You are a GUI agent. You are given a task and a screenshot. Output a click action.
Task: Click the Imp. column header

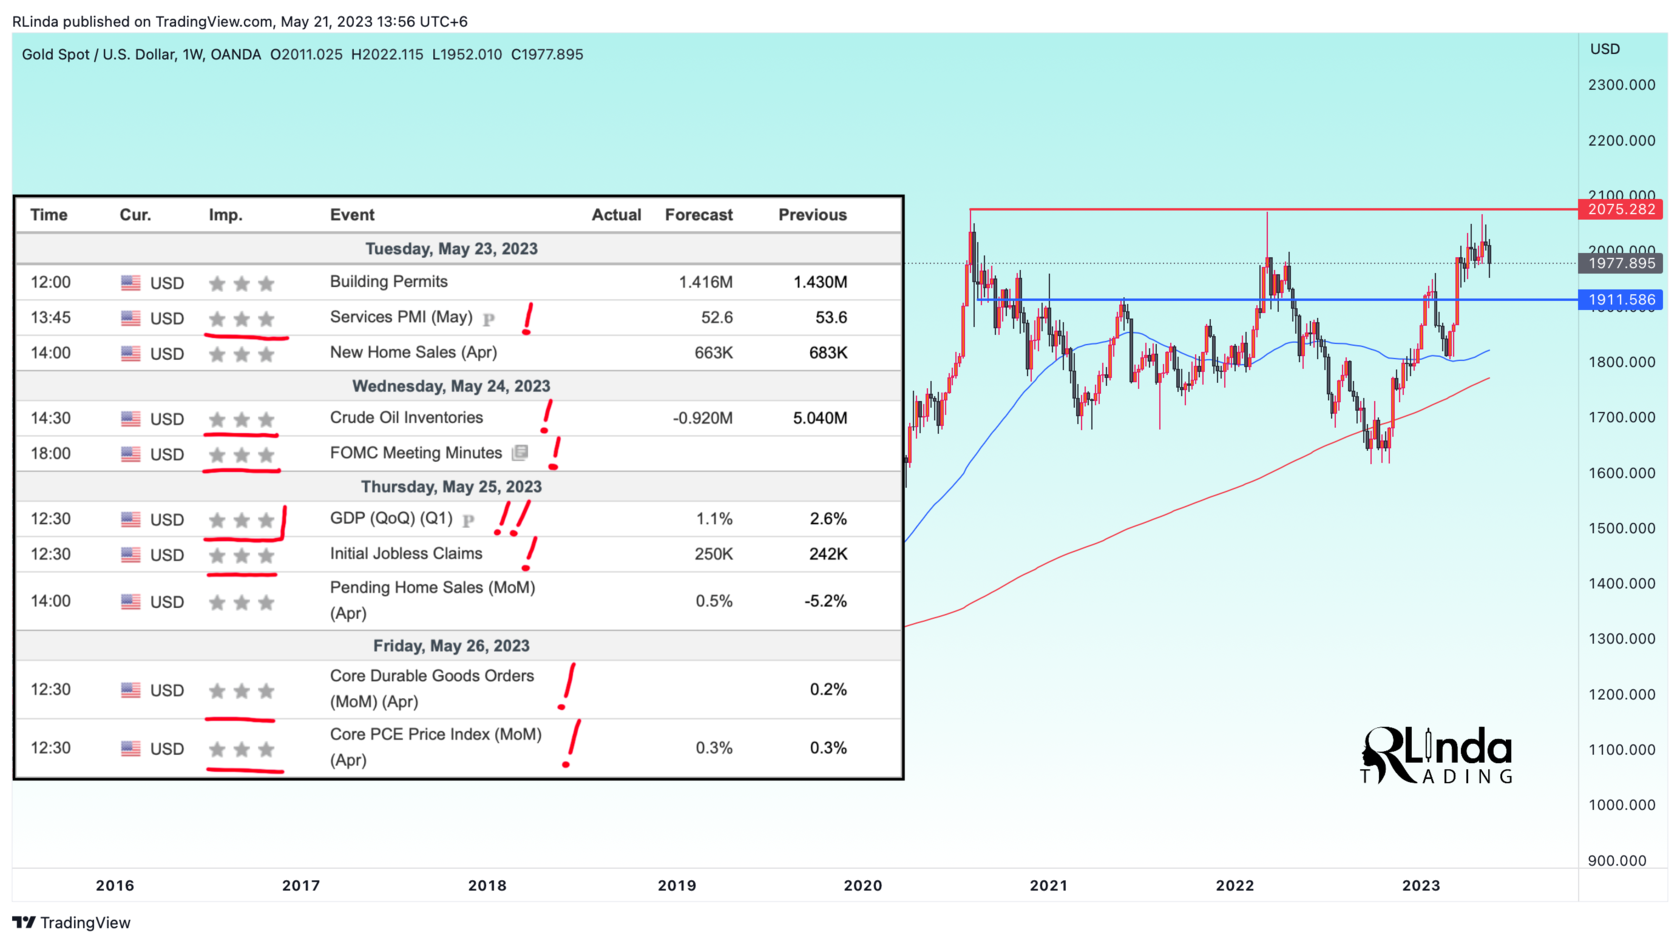226,215
